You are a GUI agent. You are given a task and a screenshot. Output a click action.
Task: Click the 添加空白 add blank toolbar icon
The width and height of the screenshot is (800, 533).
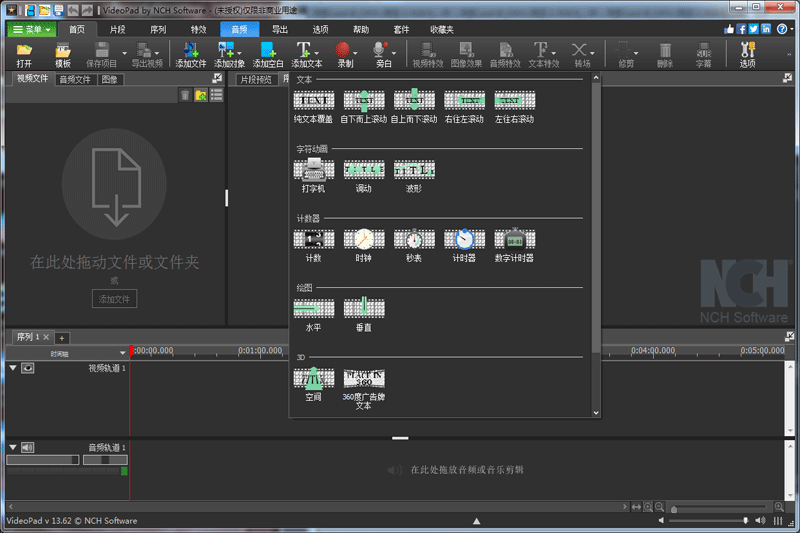[x=268, y=50]
